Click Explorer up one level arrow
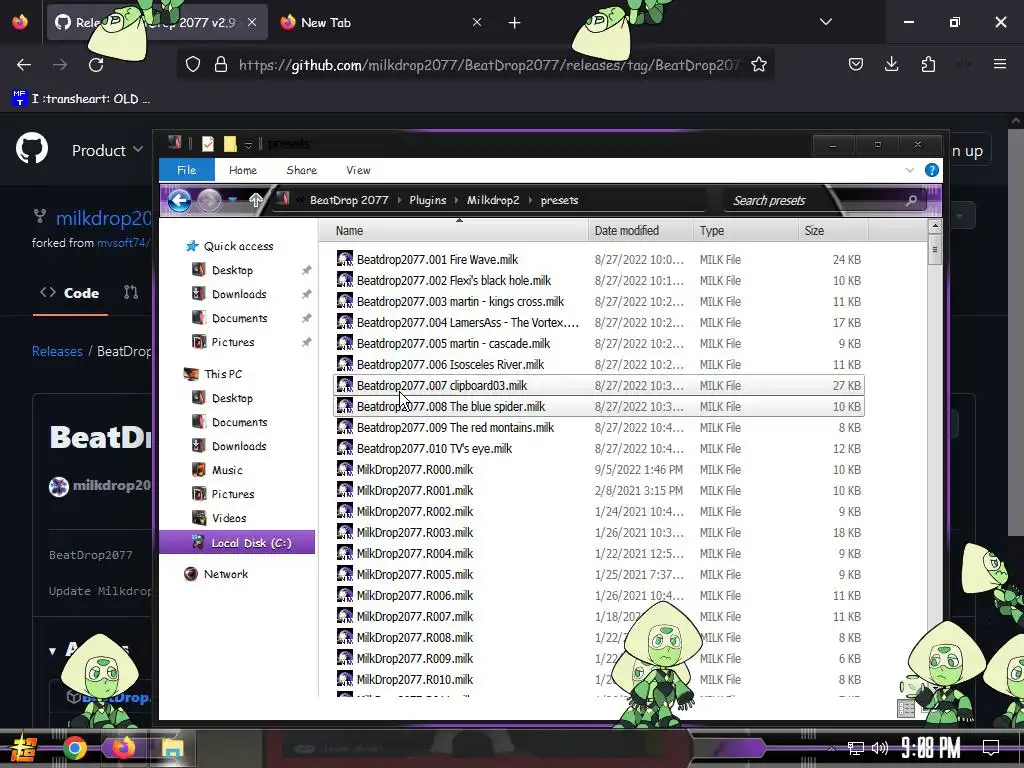Image resolution: width=1024 pixels, height=768 pixels. click(255, 200)
